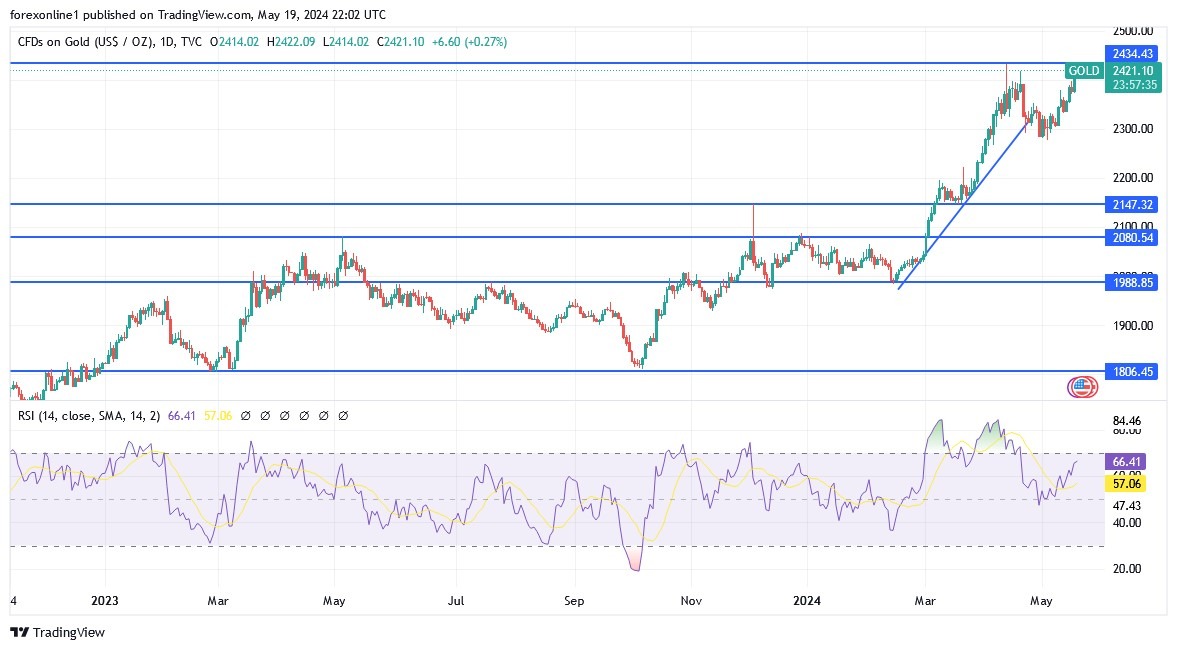The width and height of the screenshot is (1177, 650).
Task: Toggle the fifth null-circle visibility icon in RSI row
Action: click(x=323, y=415)
